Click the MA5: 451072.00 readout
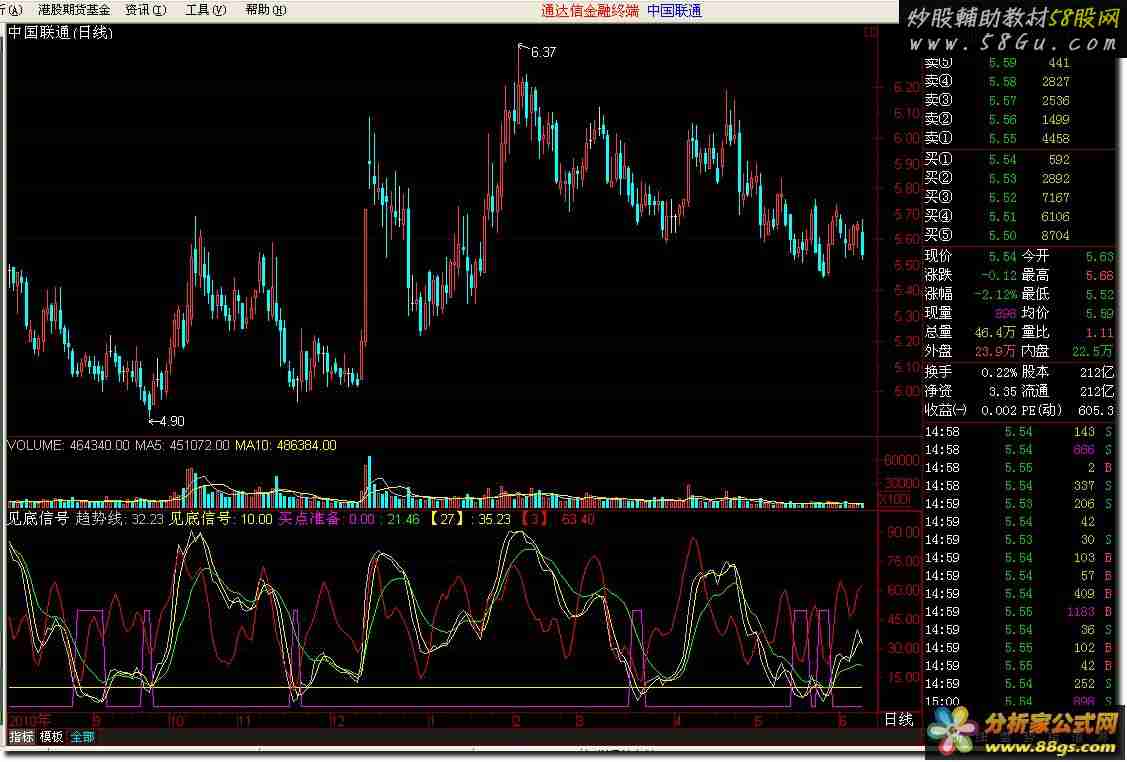Screen dimensions: 1127x762 point(183,446)
